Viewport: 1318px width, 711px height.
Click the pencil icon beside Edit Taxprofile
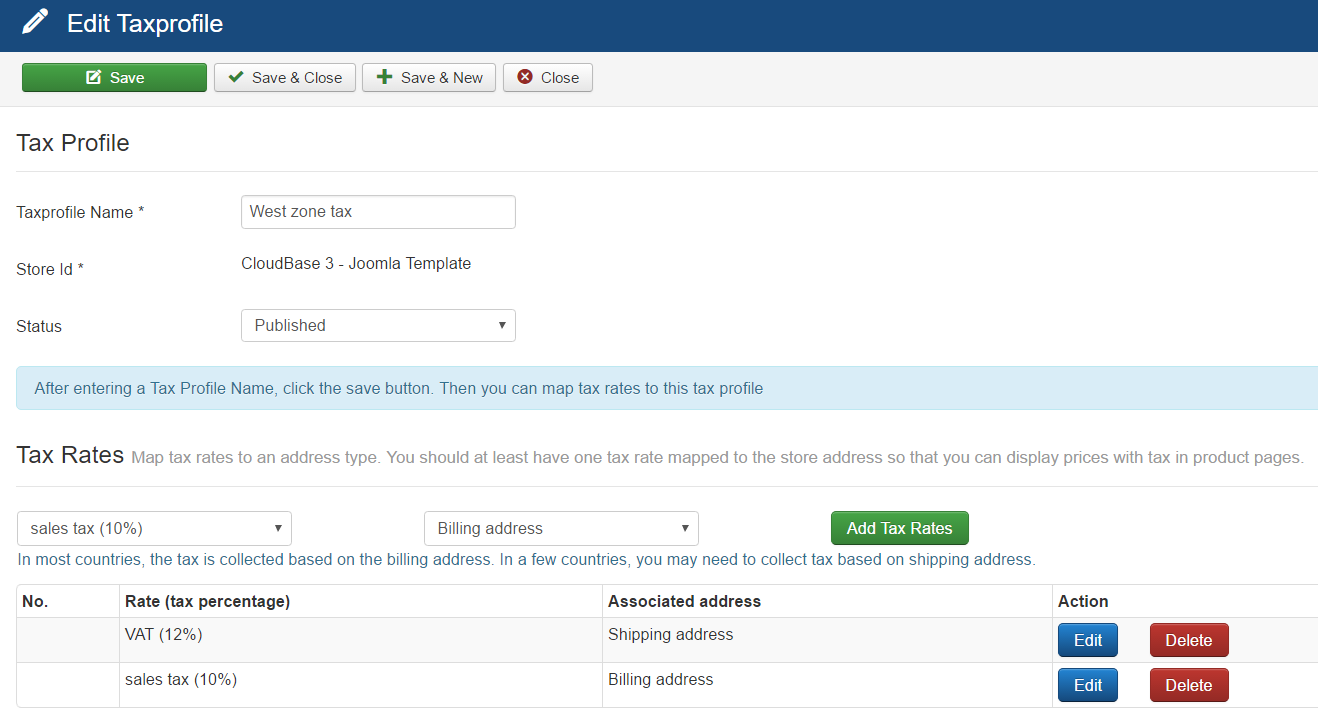pyautogui.click(x=34, y=23)
